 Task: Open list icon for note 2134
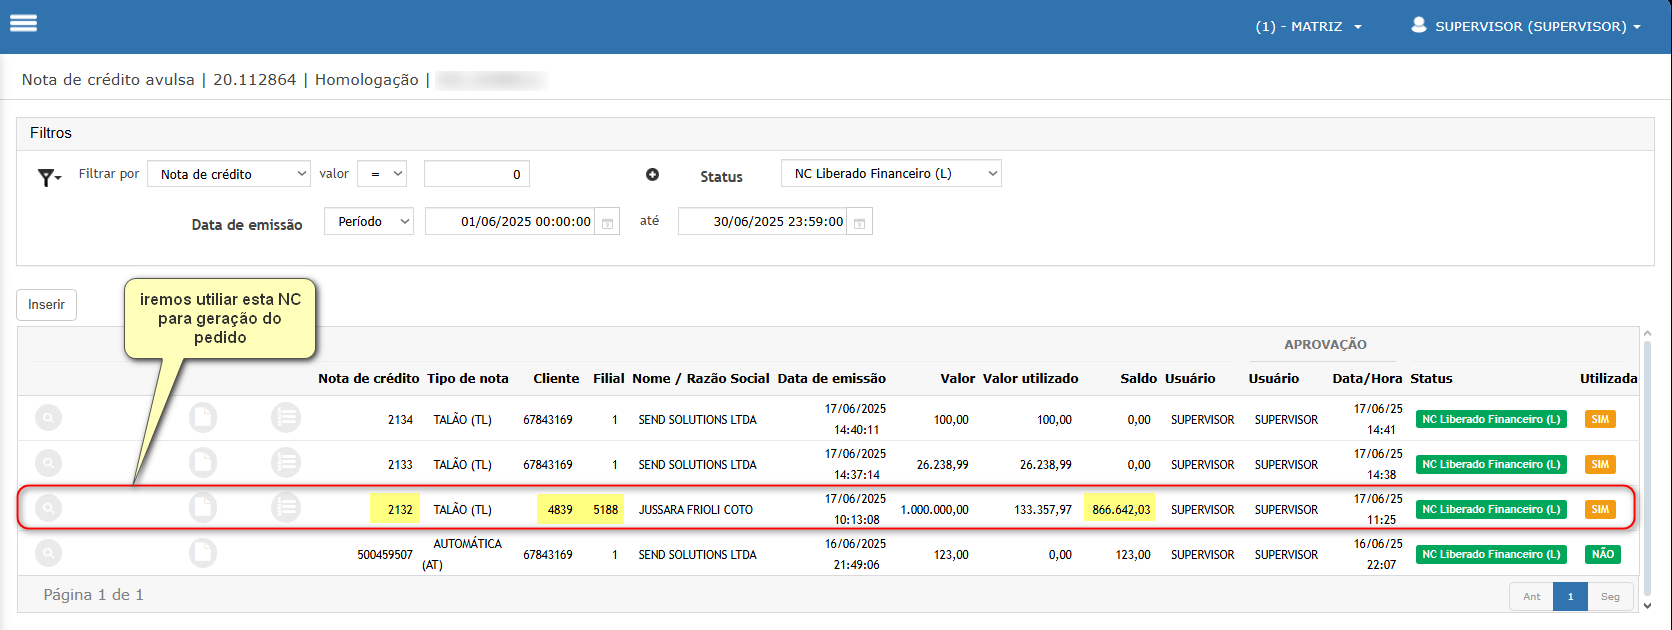pyautogui.click(x=286, y=418)
